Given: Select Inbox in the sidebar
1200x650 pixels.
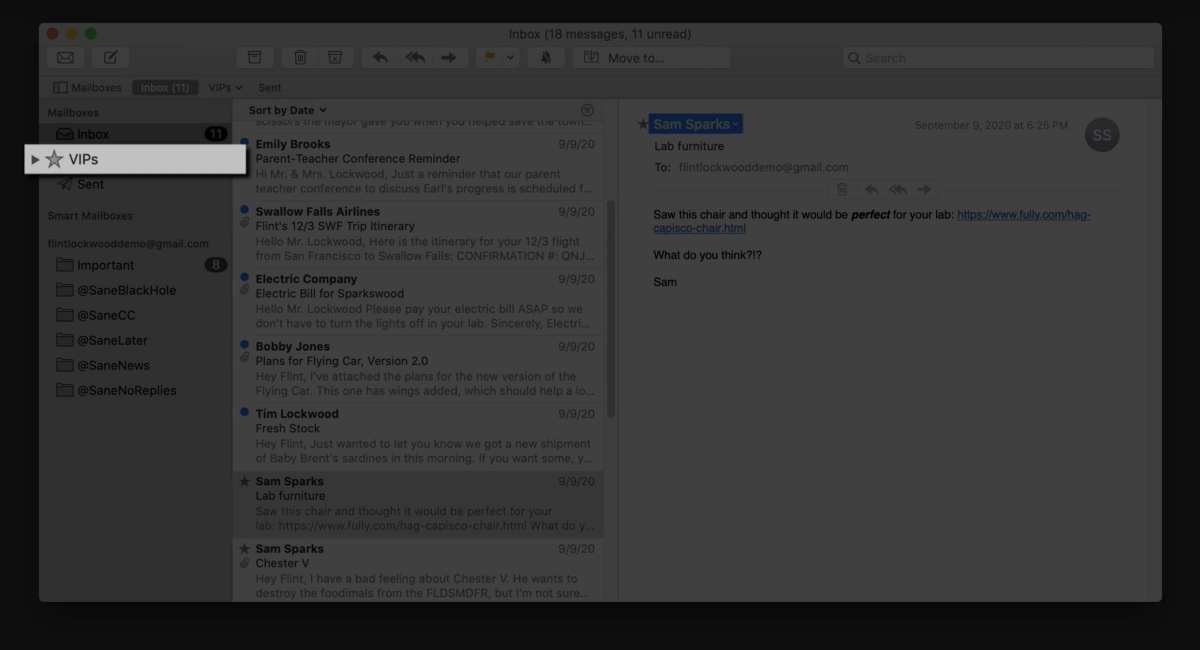Looking at the screenshot, I should [135, 134].
